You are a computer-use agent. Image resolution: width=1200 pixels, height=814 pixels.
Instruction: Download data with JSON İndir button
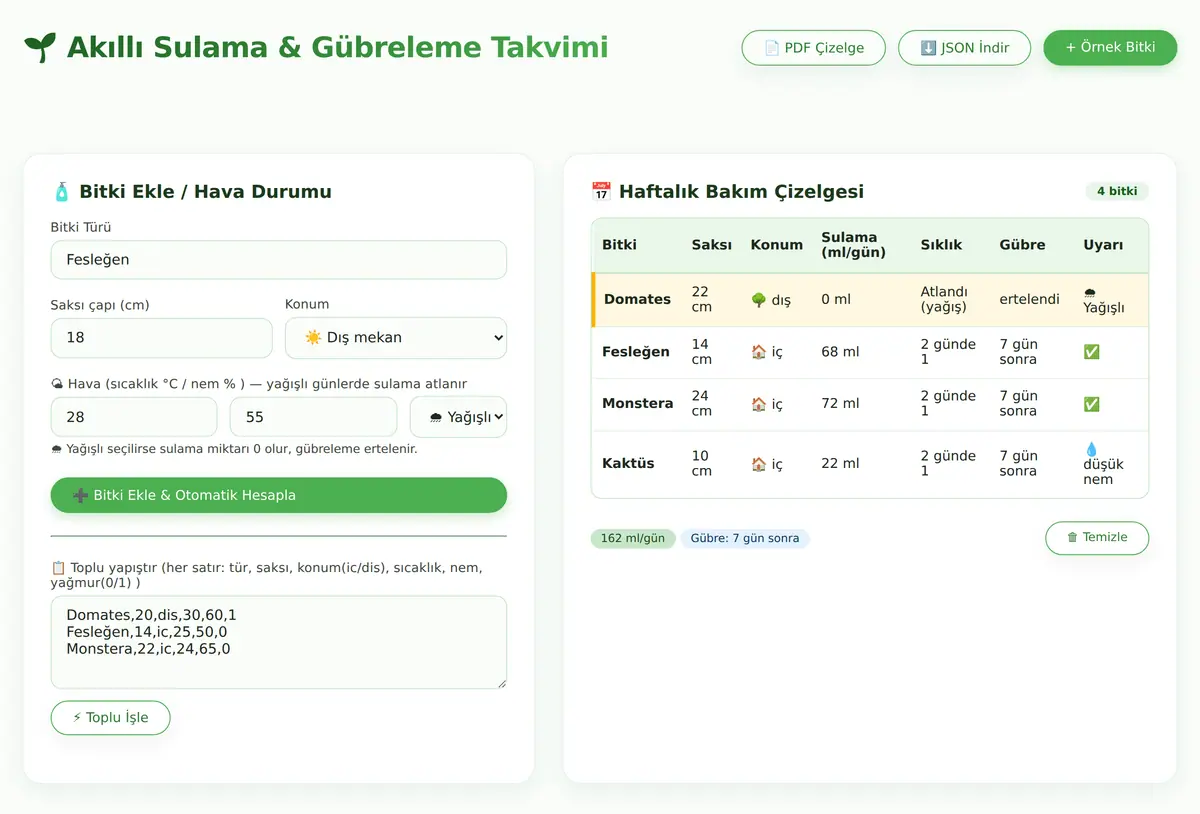point(964,47)
